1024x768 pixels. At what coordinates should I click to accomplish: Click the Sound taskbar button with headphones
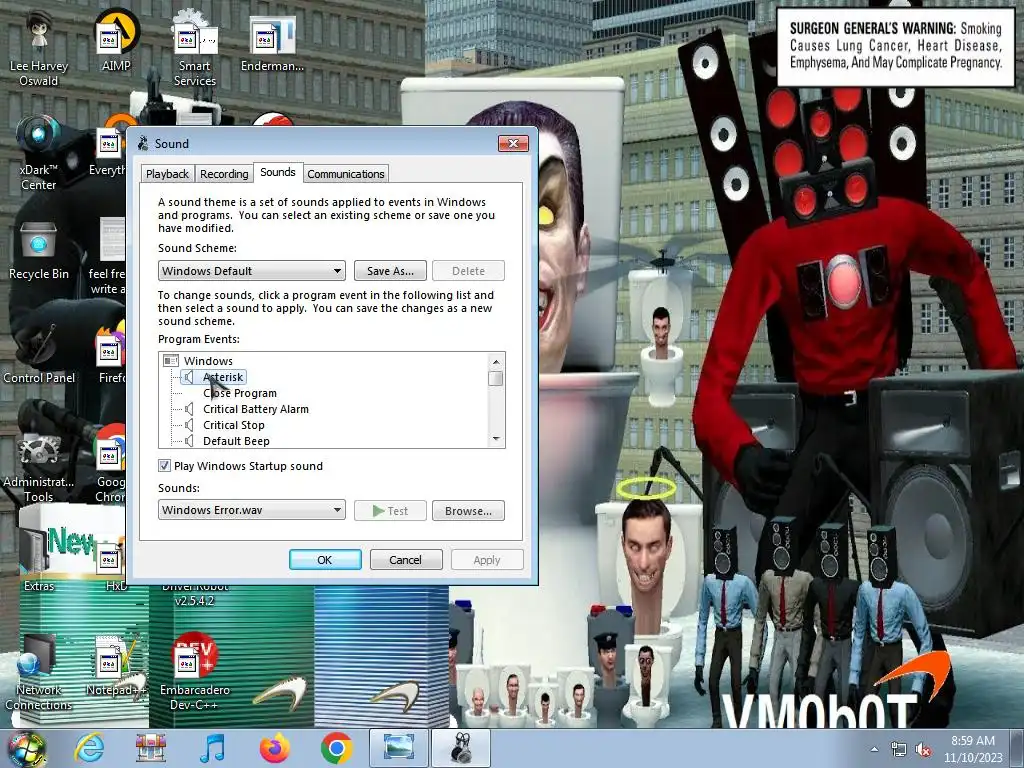(460, 748)
